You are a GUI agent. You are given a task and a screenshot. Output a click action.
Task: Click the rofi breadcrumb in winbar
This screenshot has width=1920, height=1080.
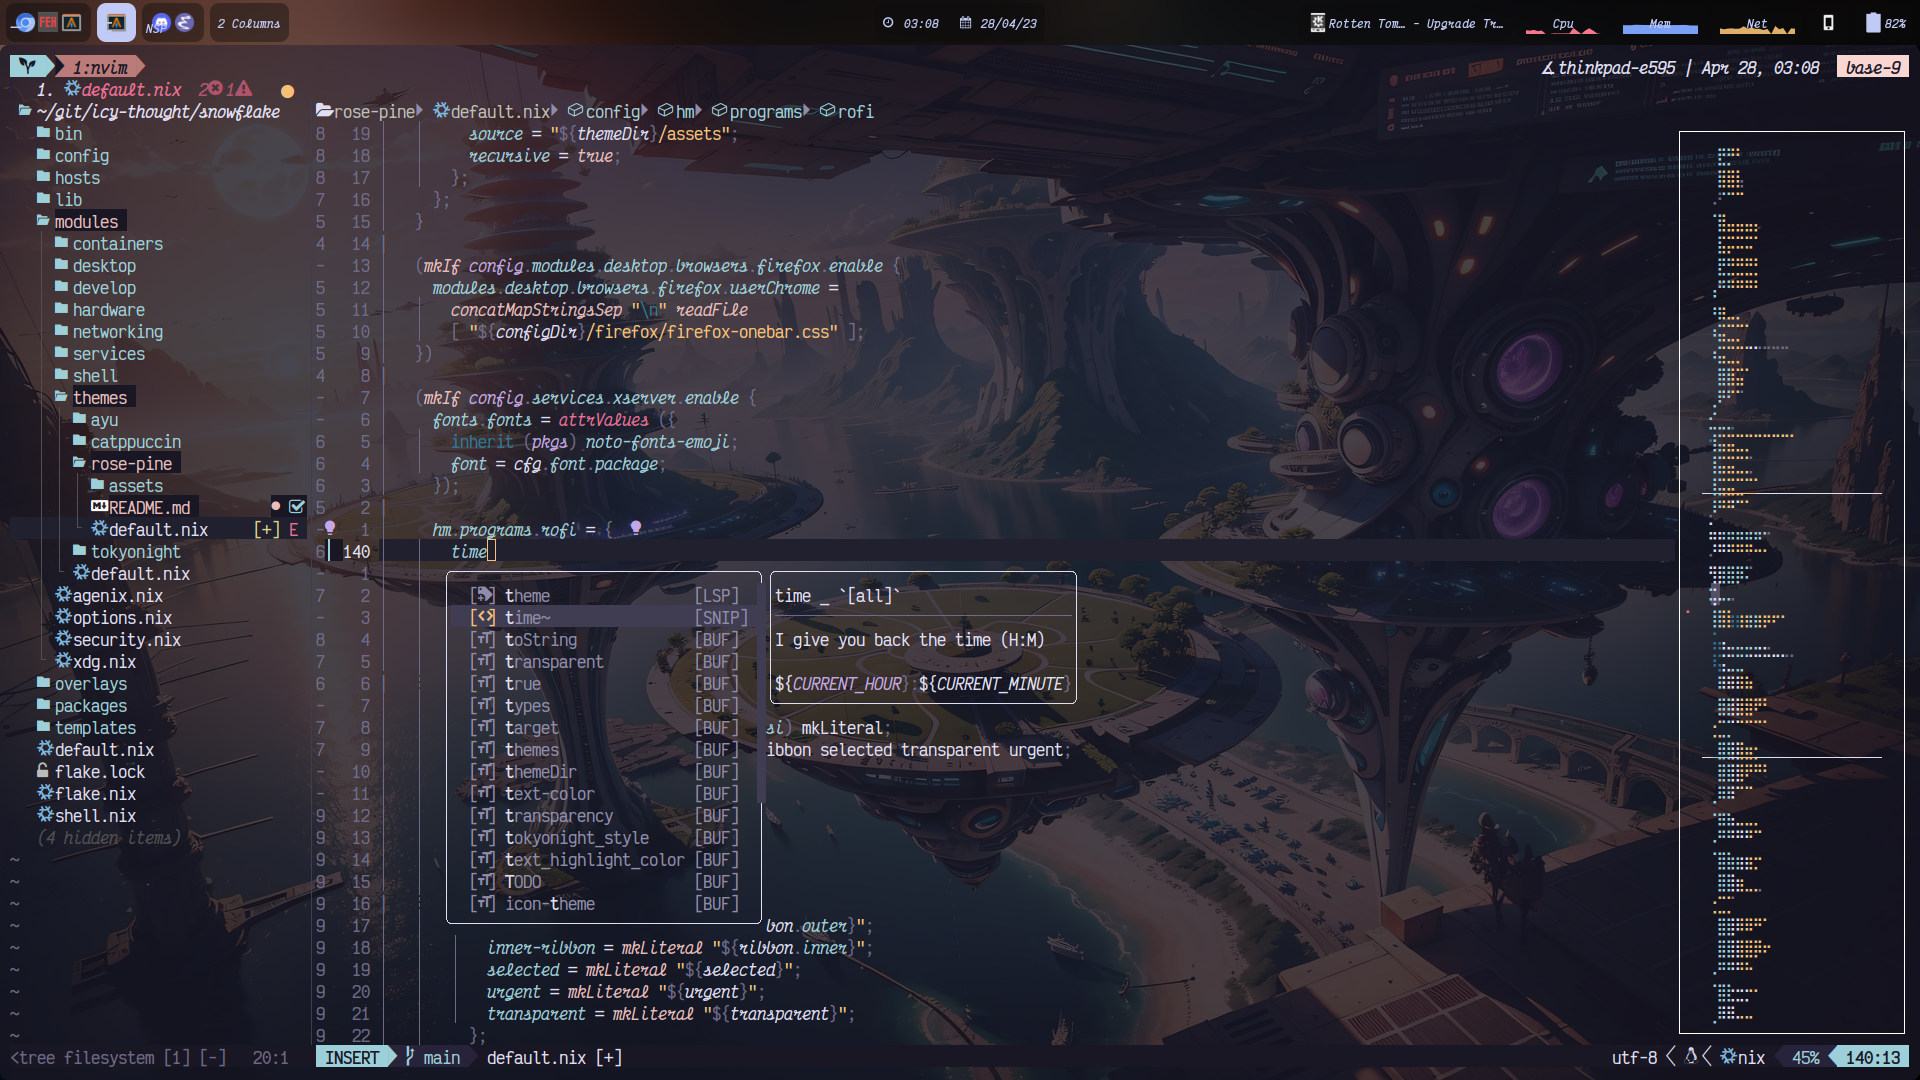853,112
